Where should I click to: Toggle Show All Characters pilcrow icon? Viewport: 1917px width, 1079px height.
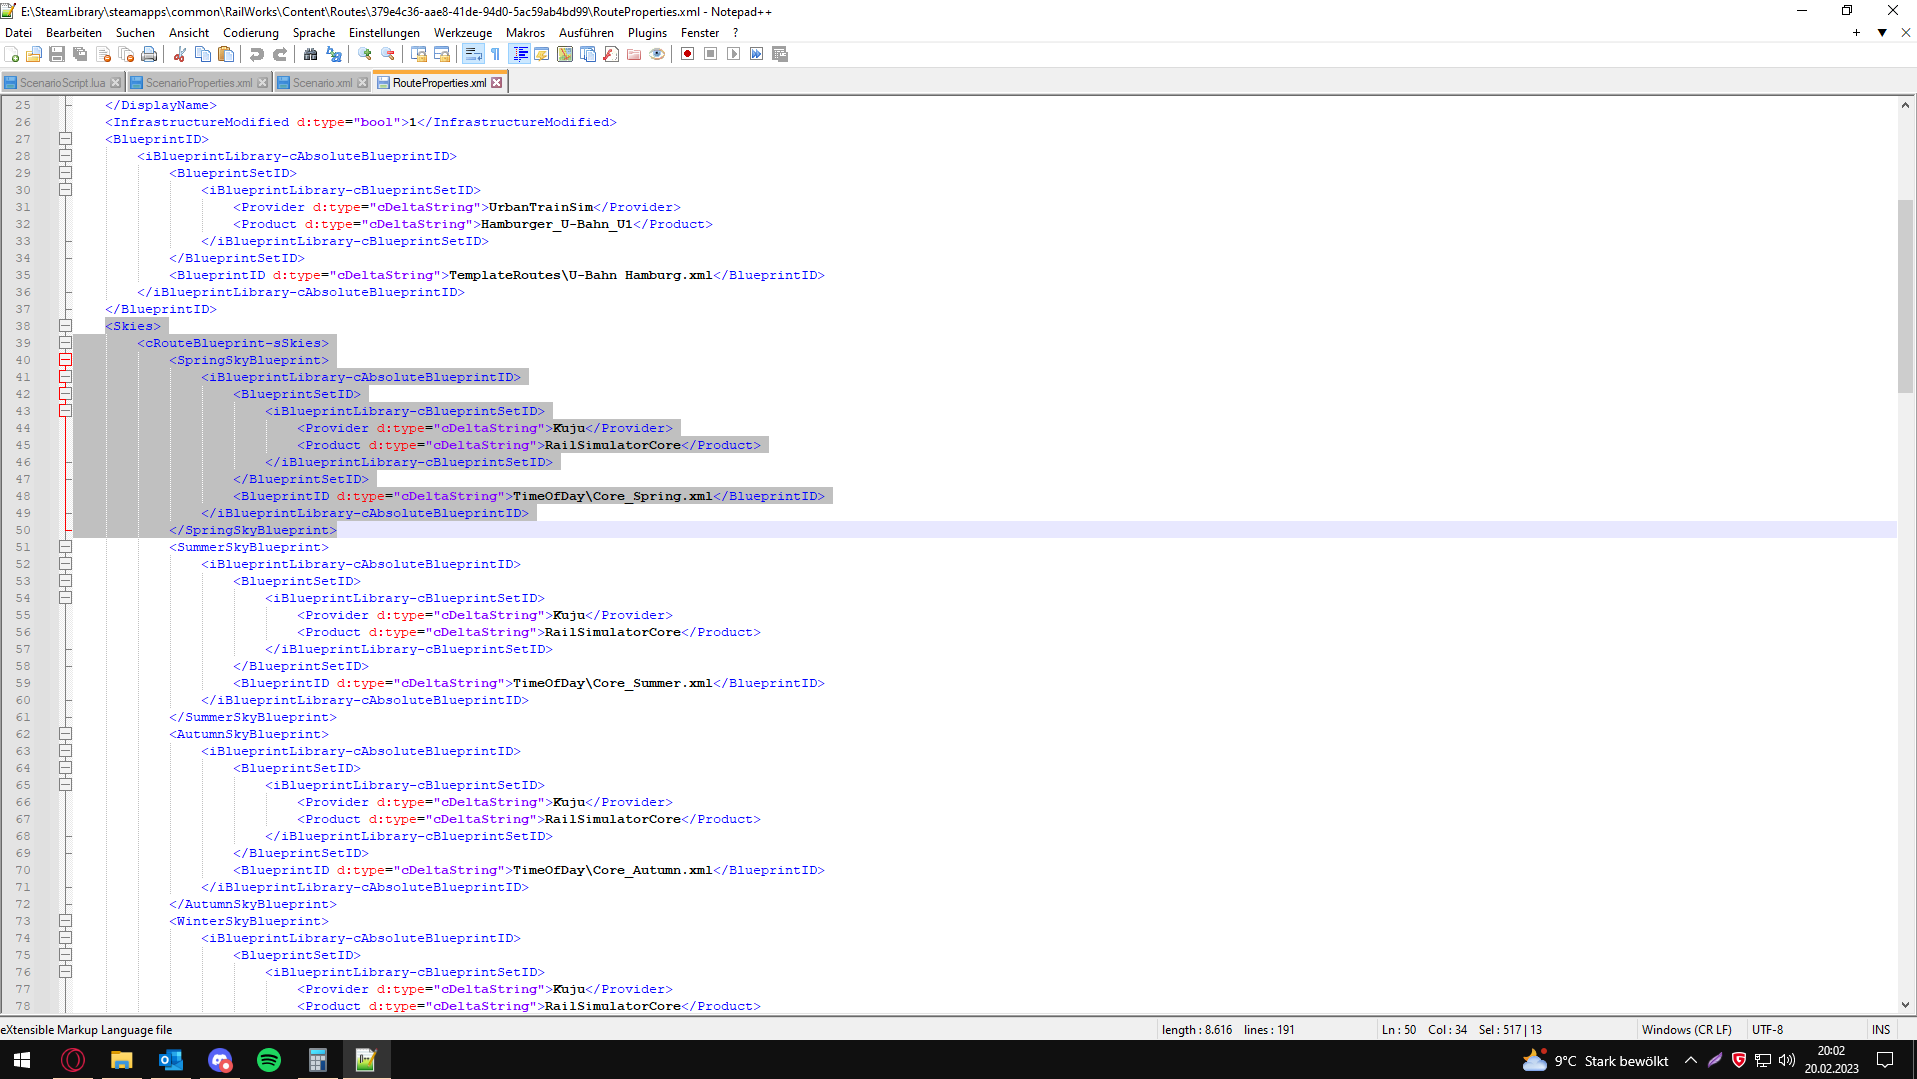(496, 54)
